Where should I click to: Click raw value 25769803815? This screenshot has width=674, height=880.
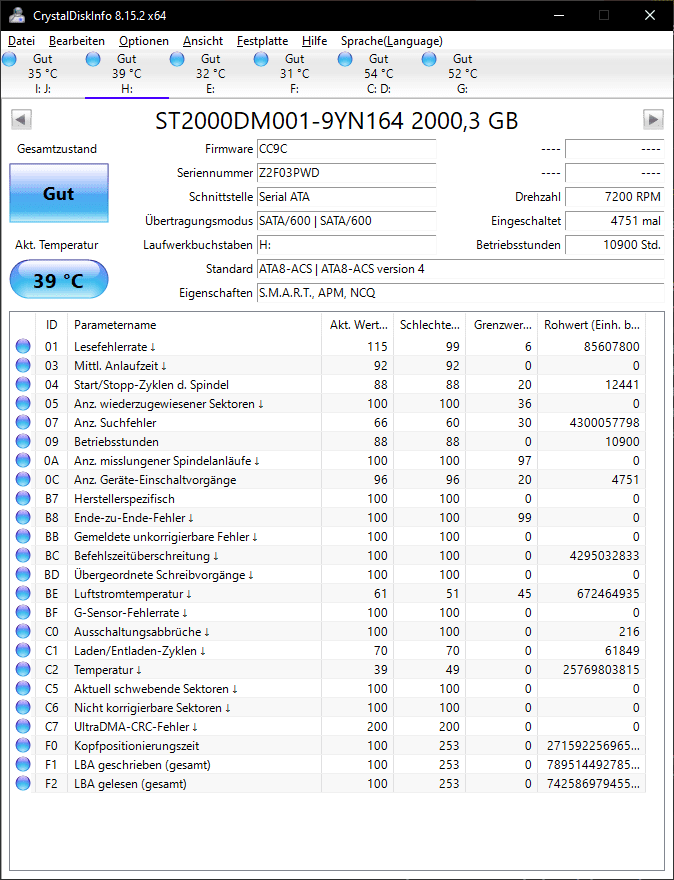(x=601, y=670)
